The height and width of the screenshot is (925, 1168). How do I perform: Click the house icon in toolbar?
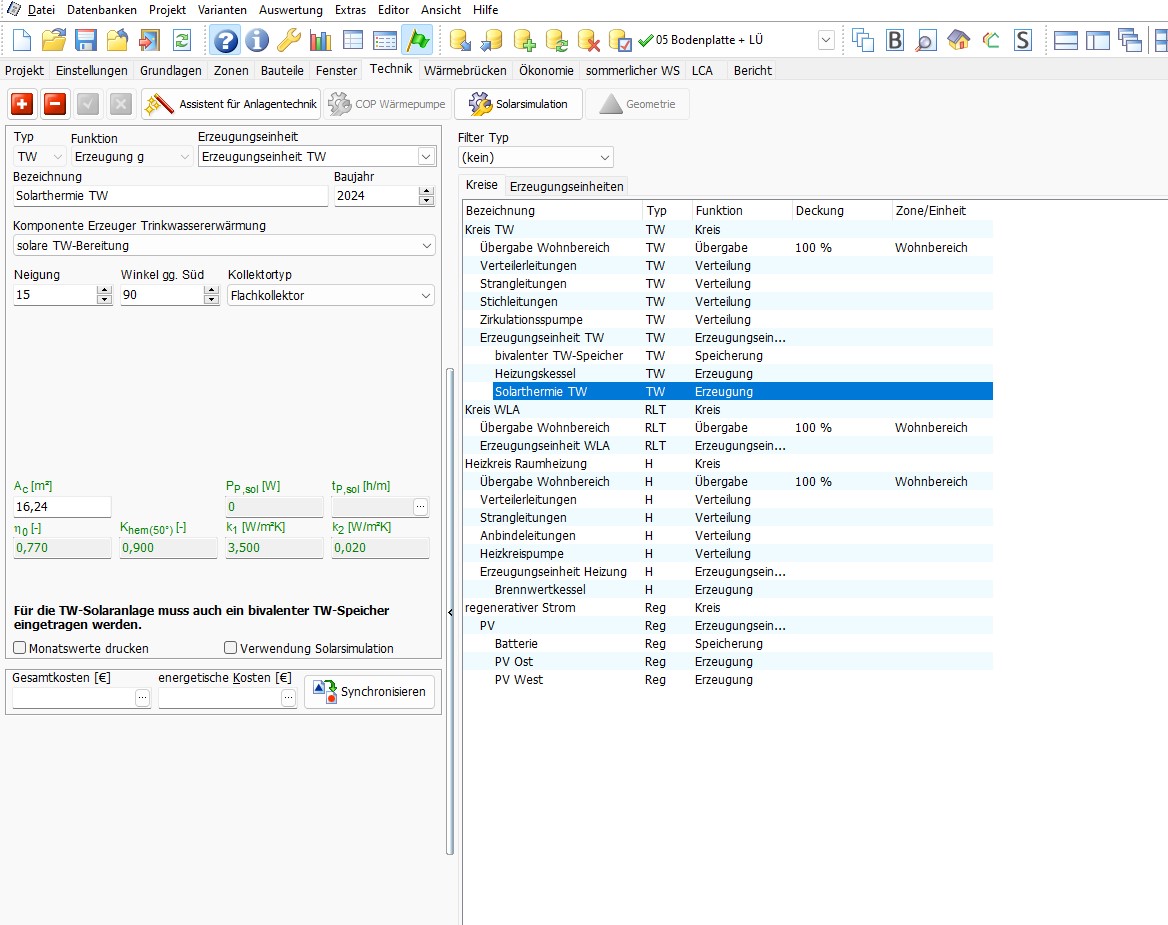[x=958, y=40]
